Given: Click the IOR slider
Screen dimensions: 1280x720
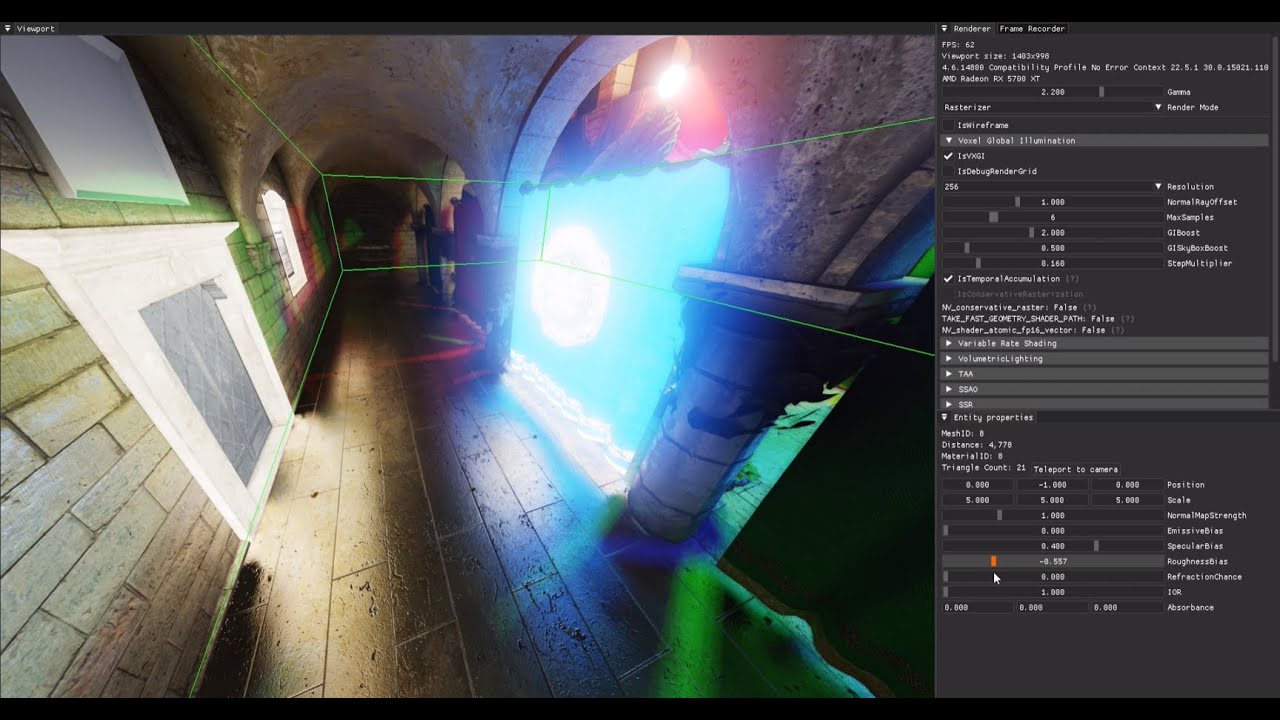Looking at the screenshot, I should (x=1052, y=592).
